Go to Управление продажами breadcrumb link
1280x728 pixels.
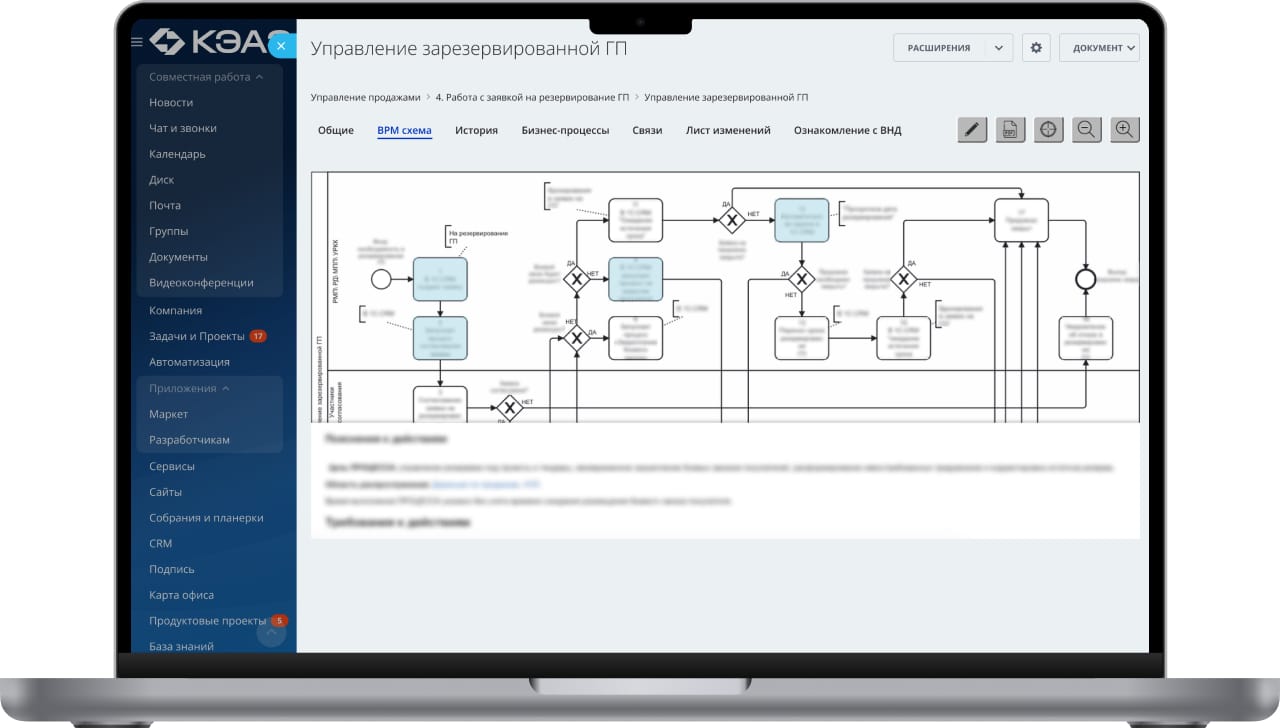click(x=366, y=97)
